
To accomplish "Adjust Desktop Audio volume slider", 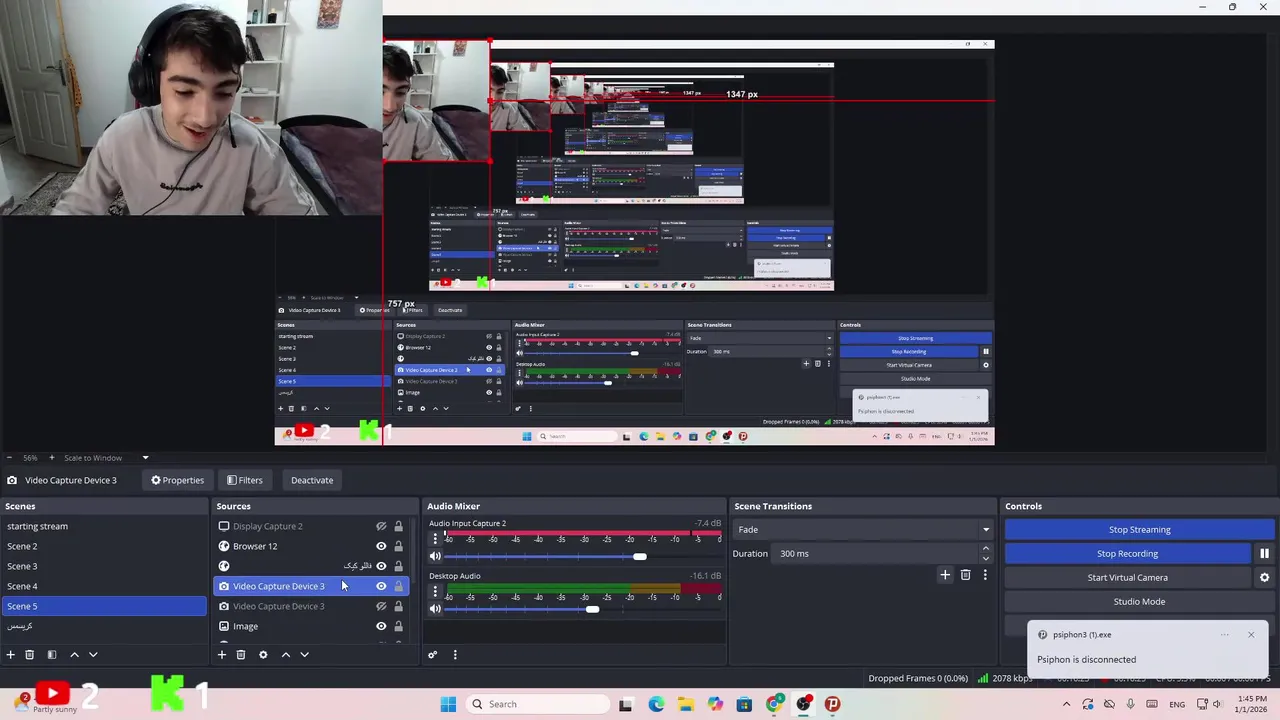I will pyautogui.click(x=593, y=609).
